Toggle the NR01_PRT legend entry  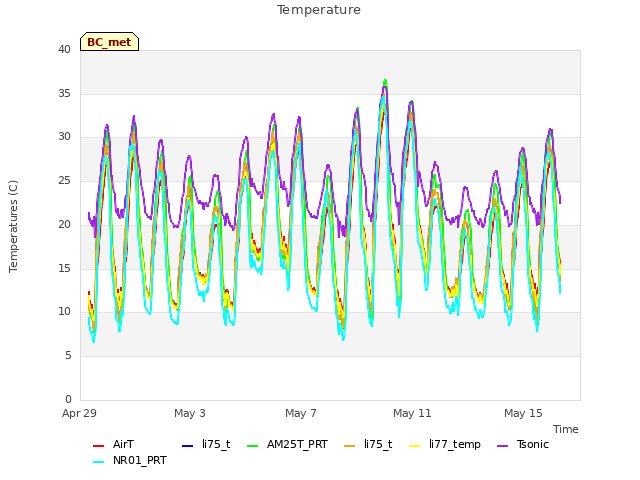(x=130, y=460)
